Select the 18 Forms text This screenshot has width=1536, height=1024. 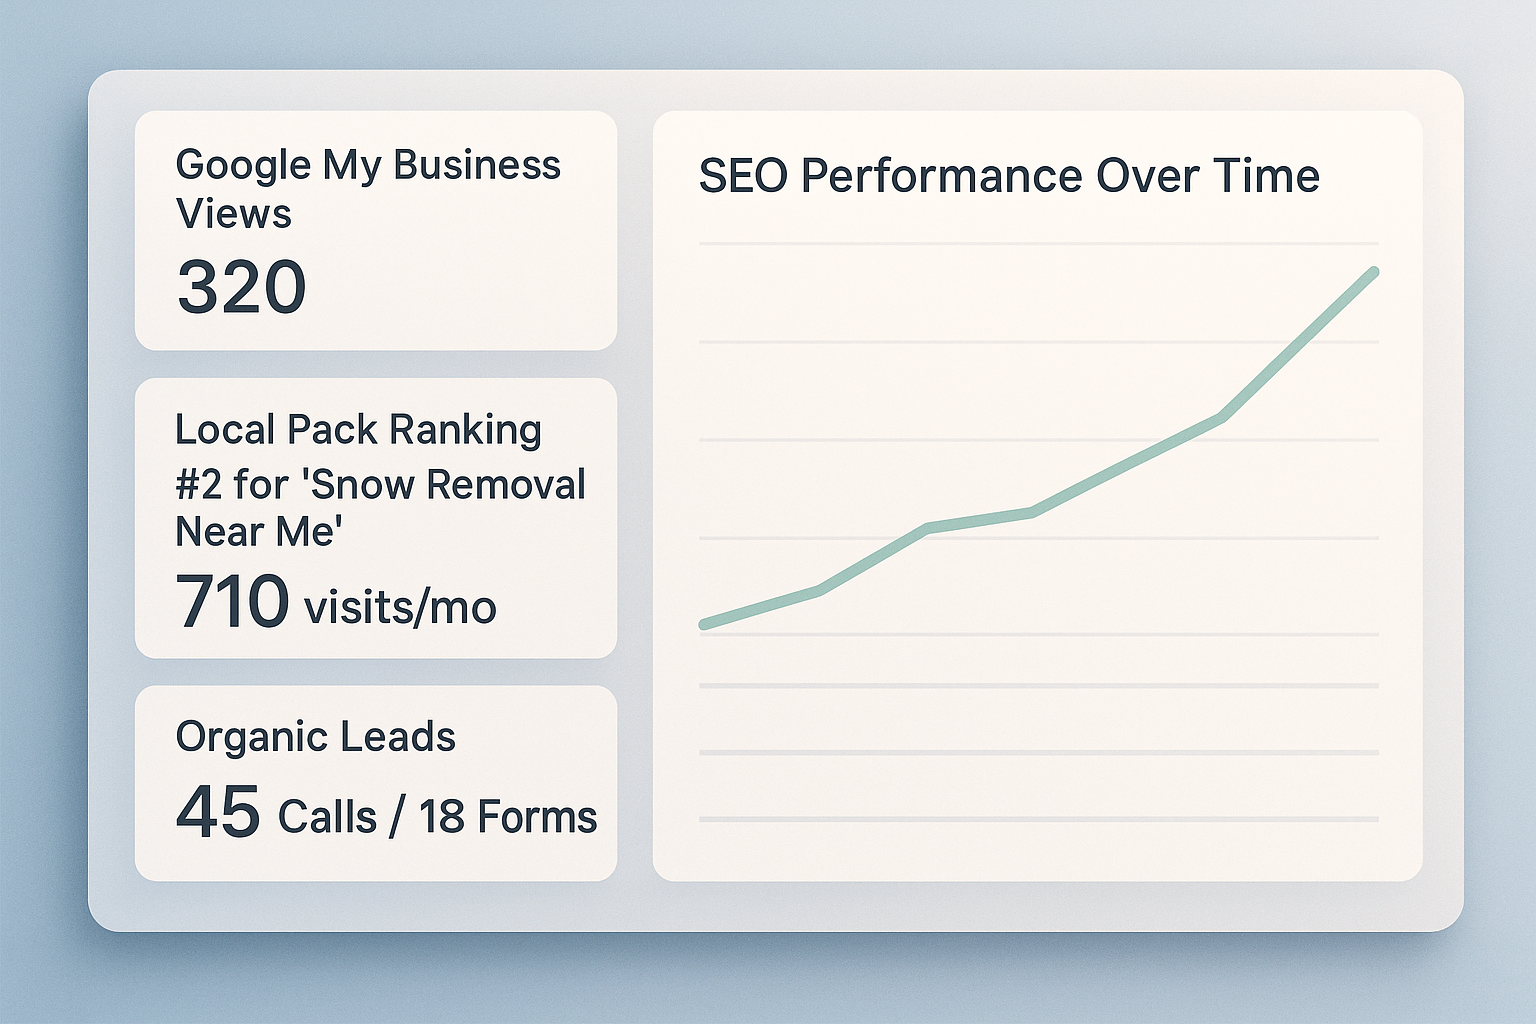(507, 817)
